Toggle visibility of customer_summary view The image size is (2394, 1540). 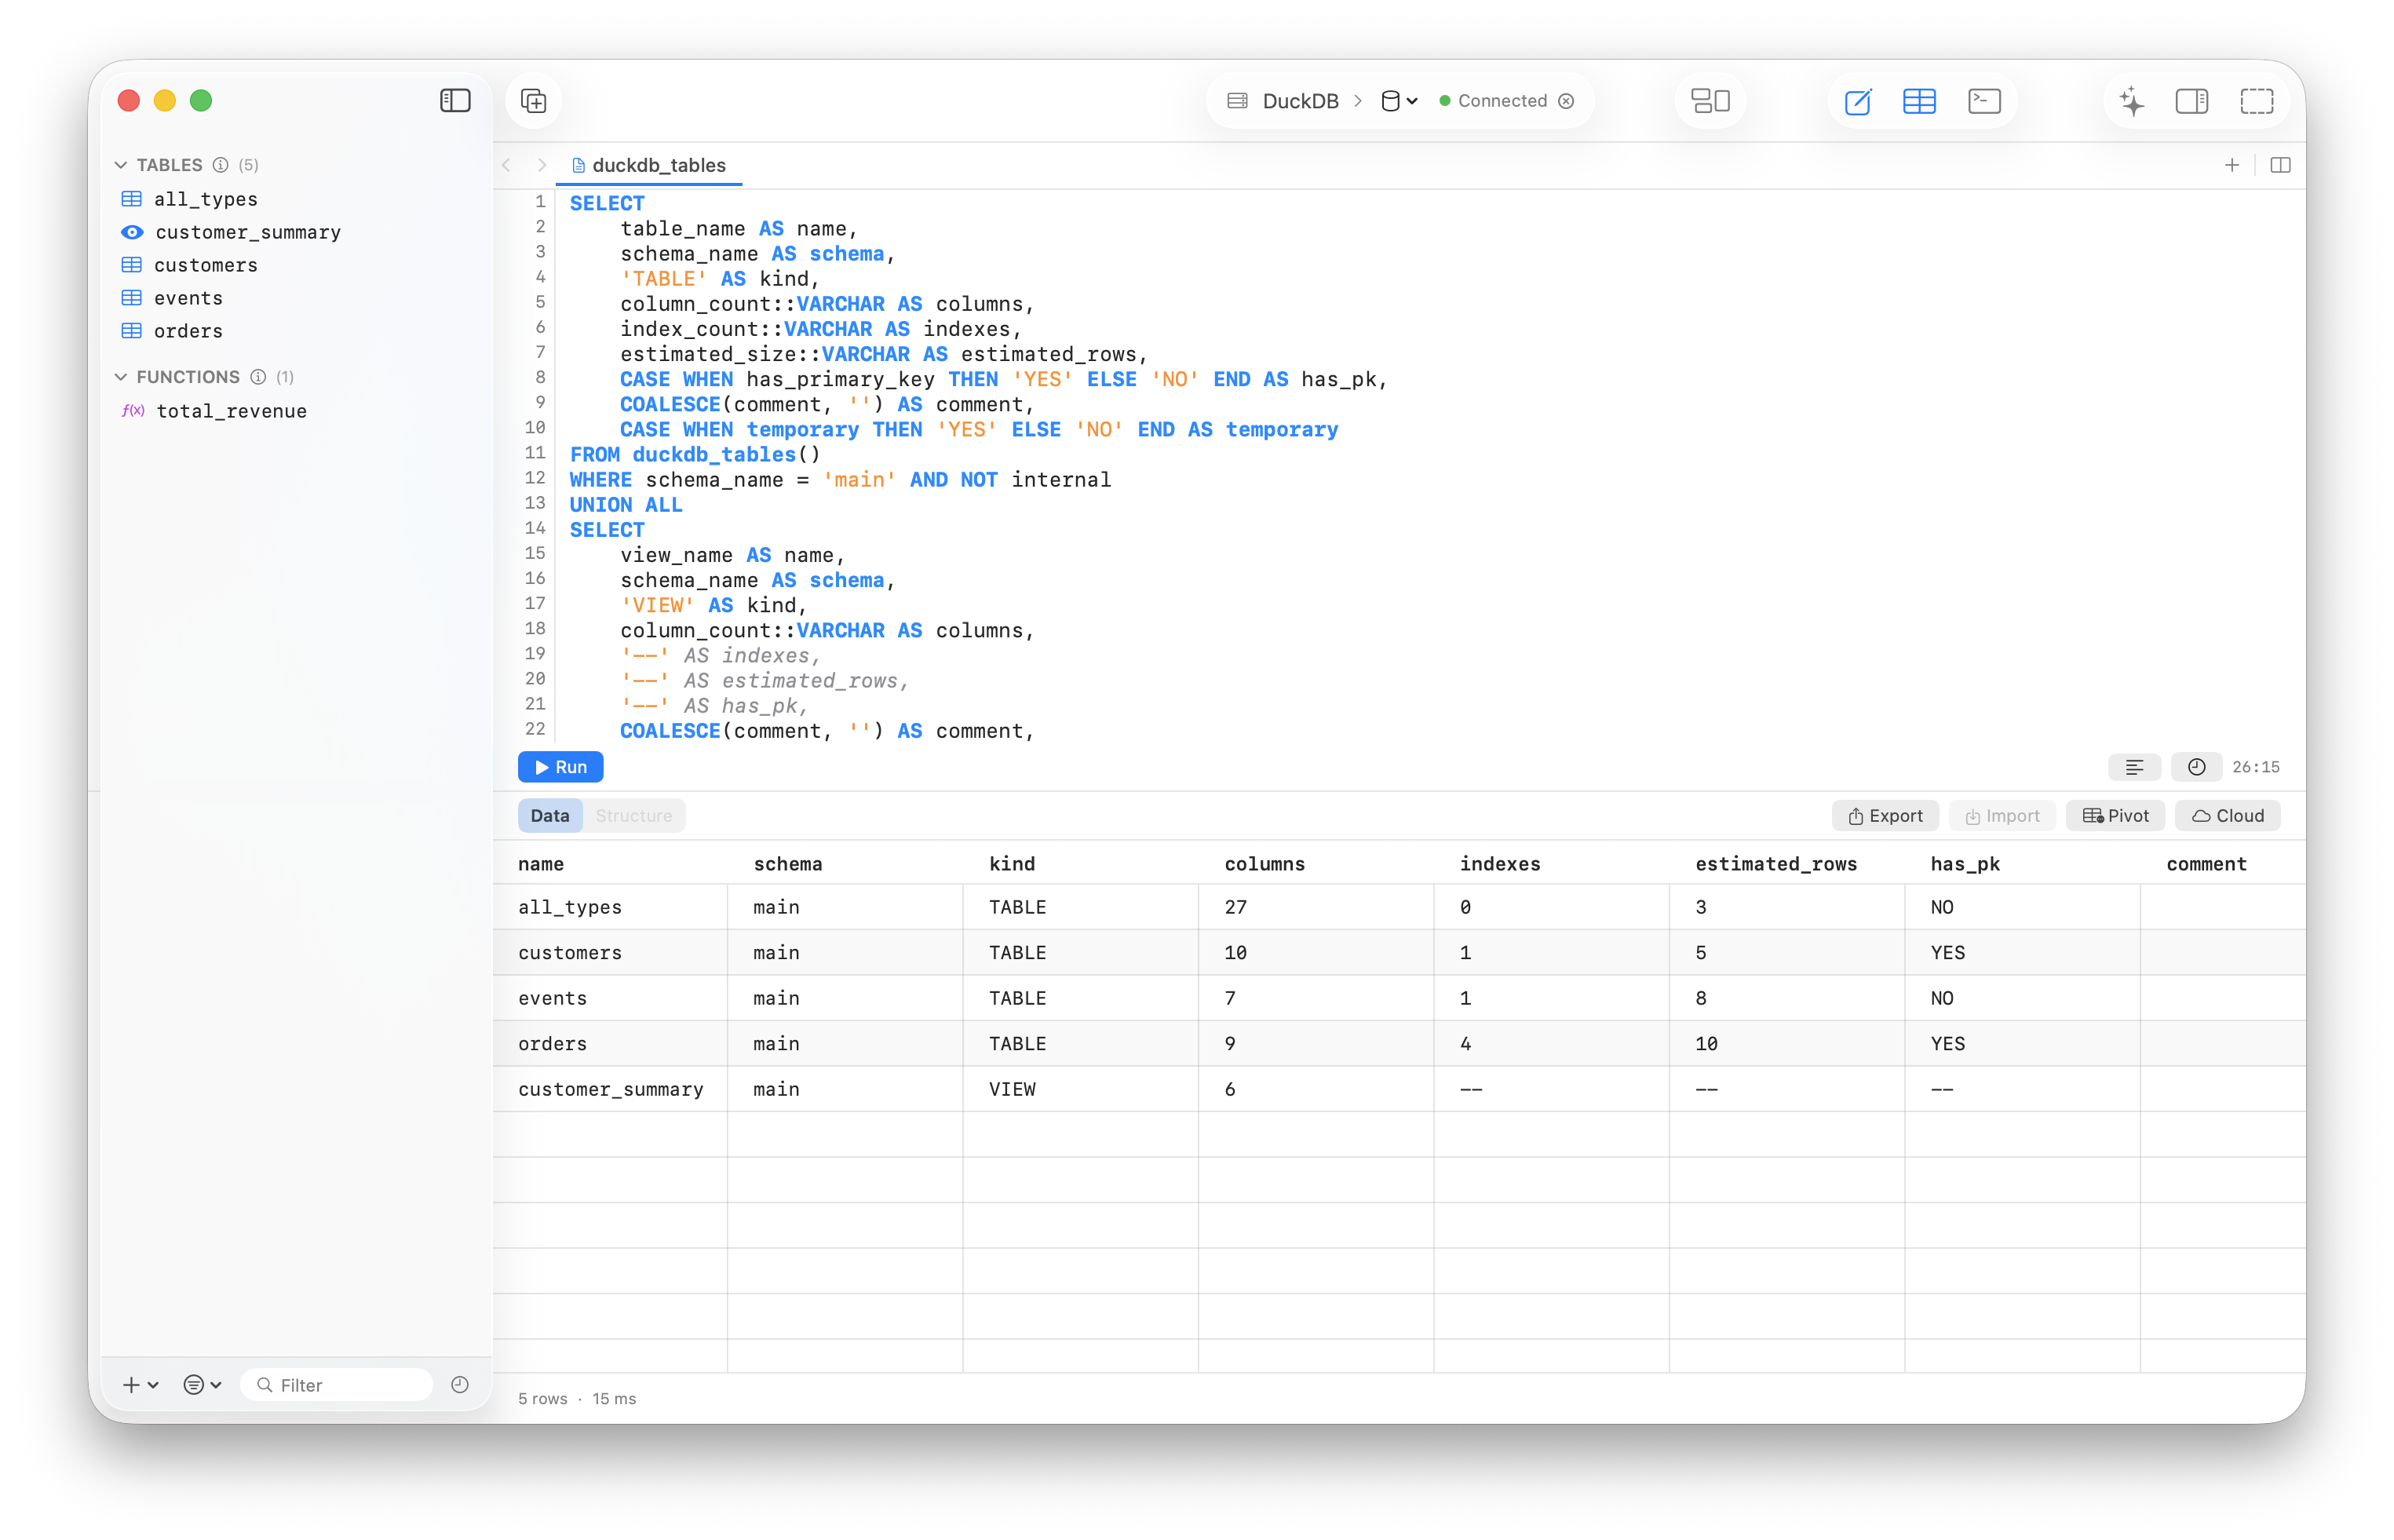tap(132, 232)
